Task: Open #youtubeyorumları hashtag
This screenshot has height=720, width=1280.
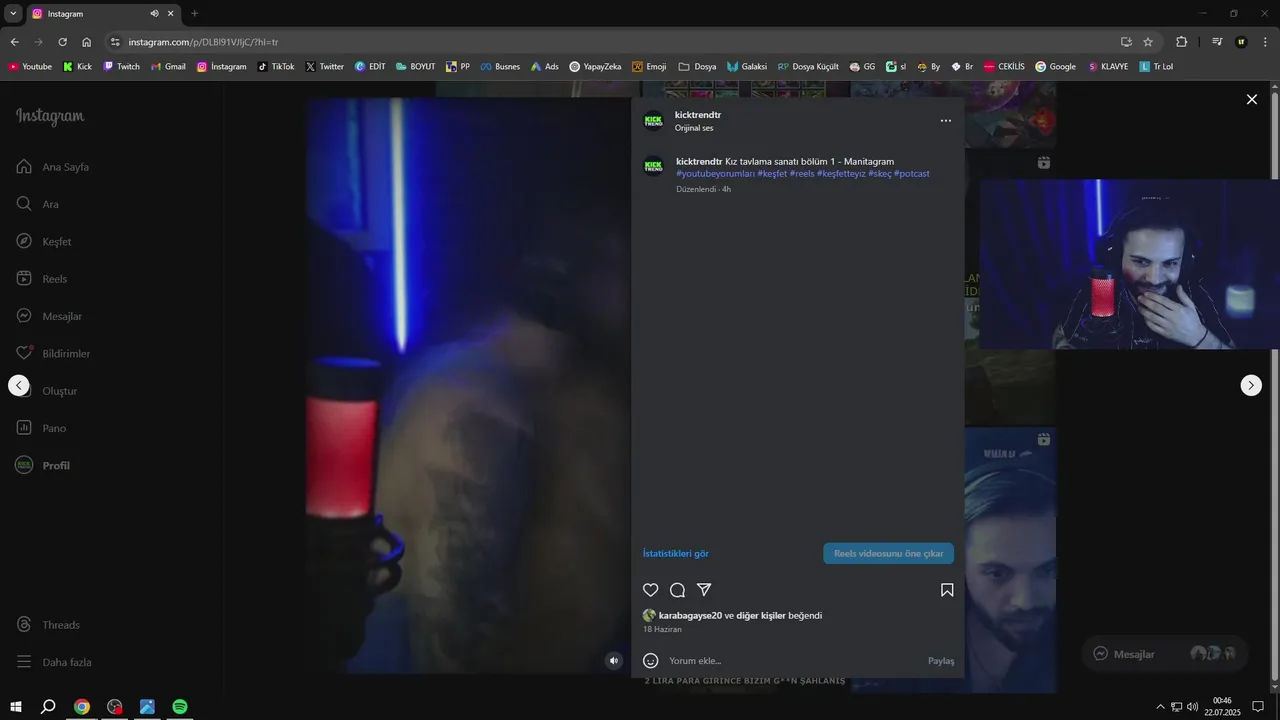Action: point(715,174)
